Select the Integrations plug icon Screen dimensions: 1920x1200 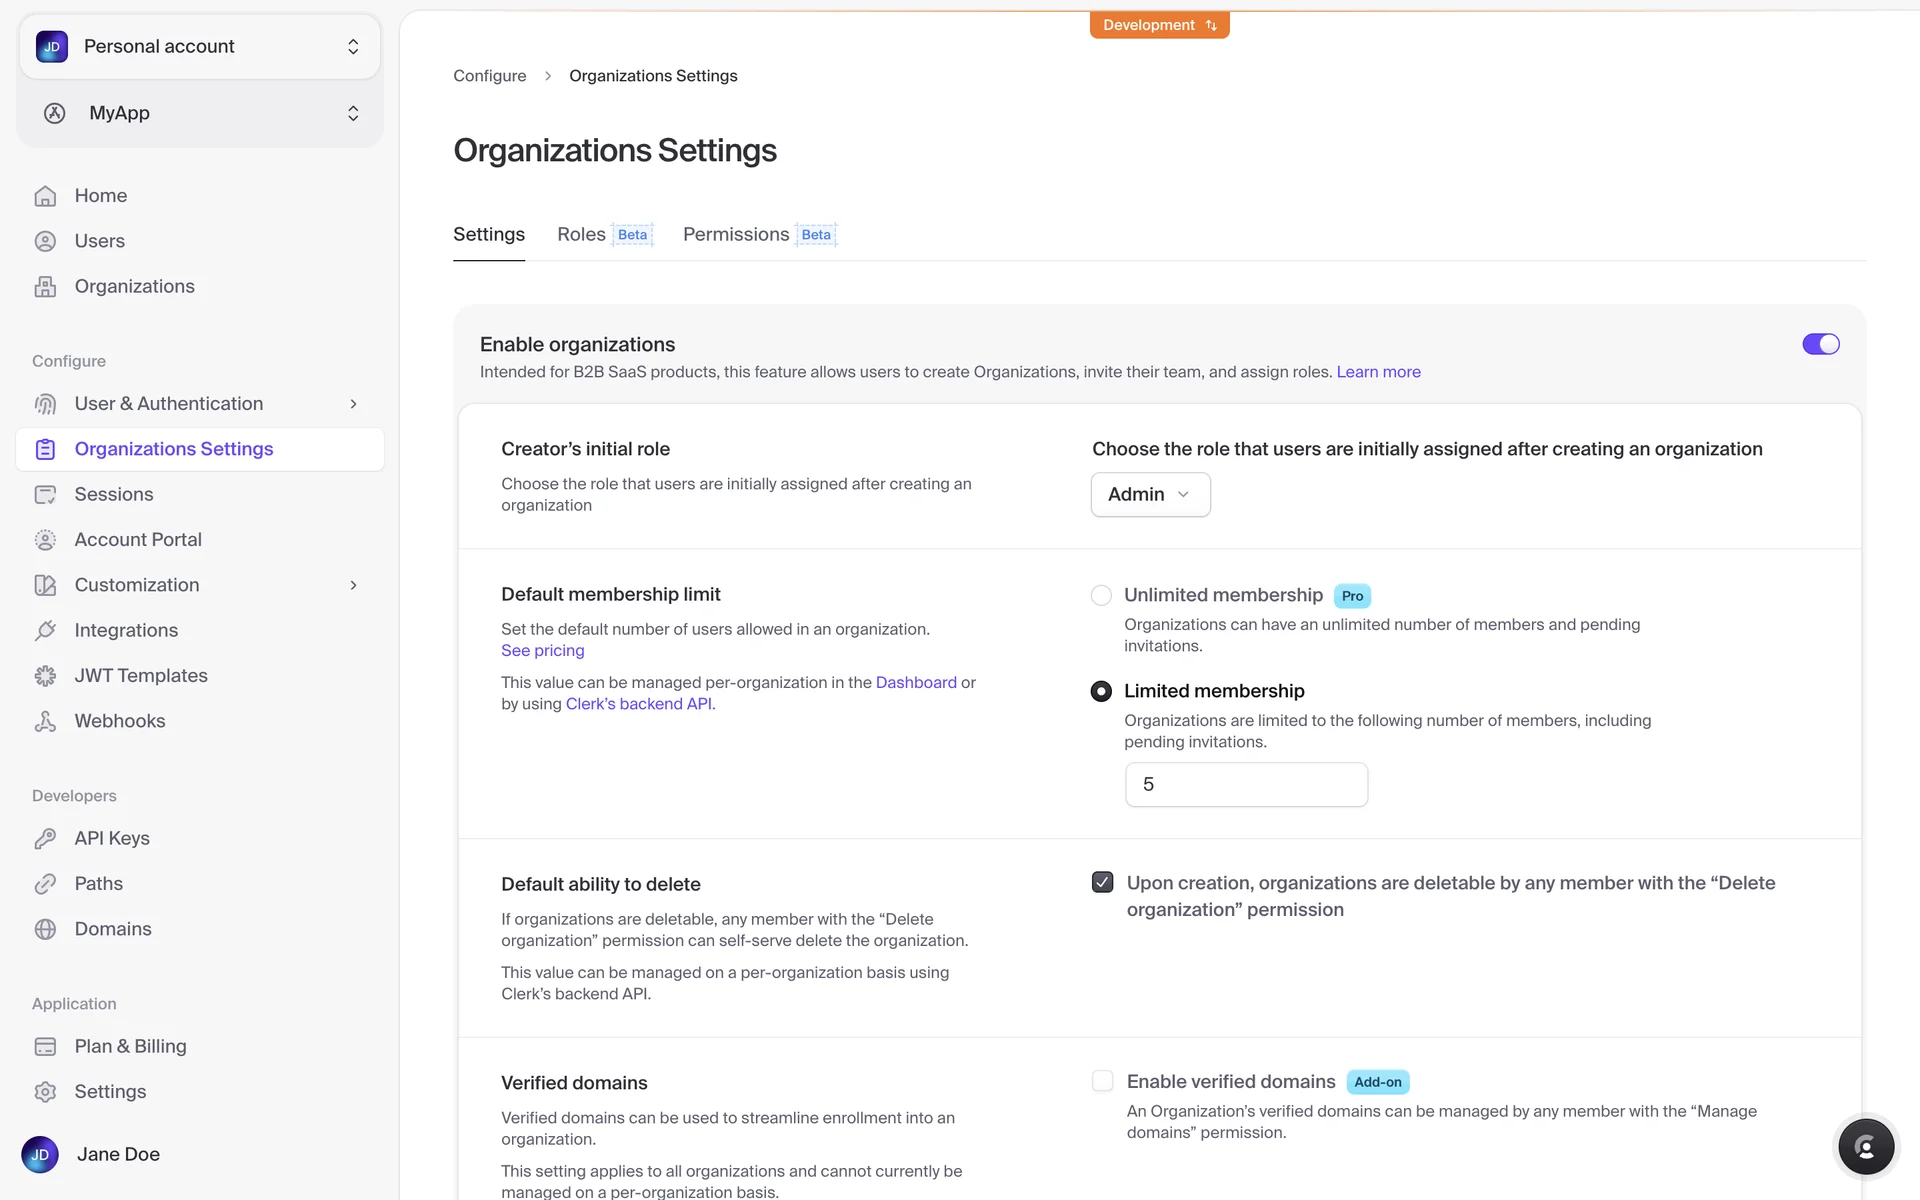coord(45,630)
